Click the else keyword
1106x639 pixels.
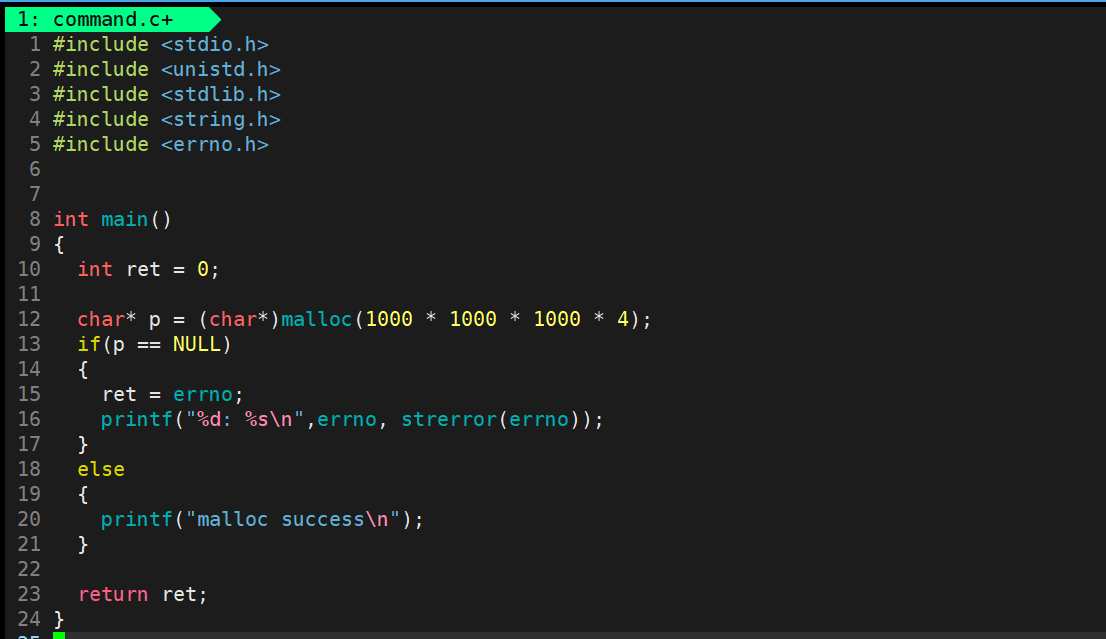(x=101, y=470)
